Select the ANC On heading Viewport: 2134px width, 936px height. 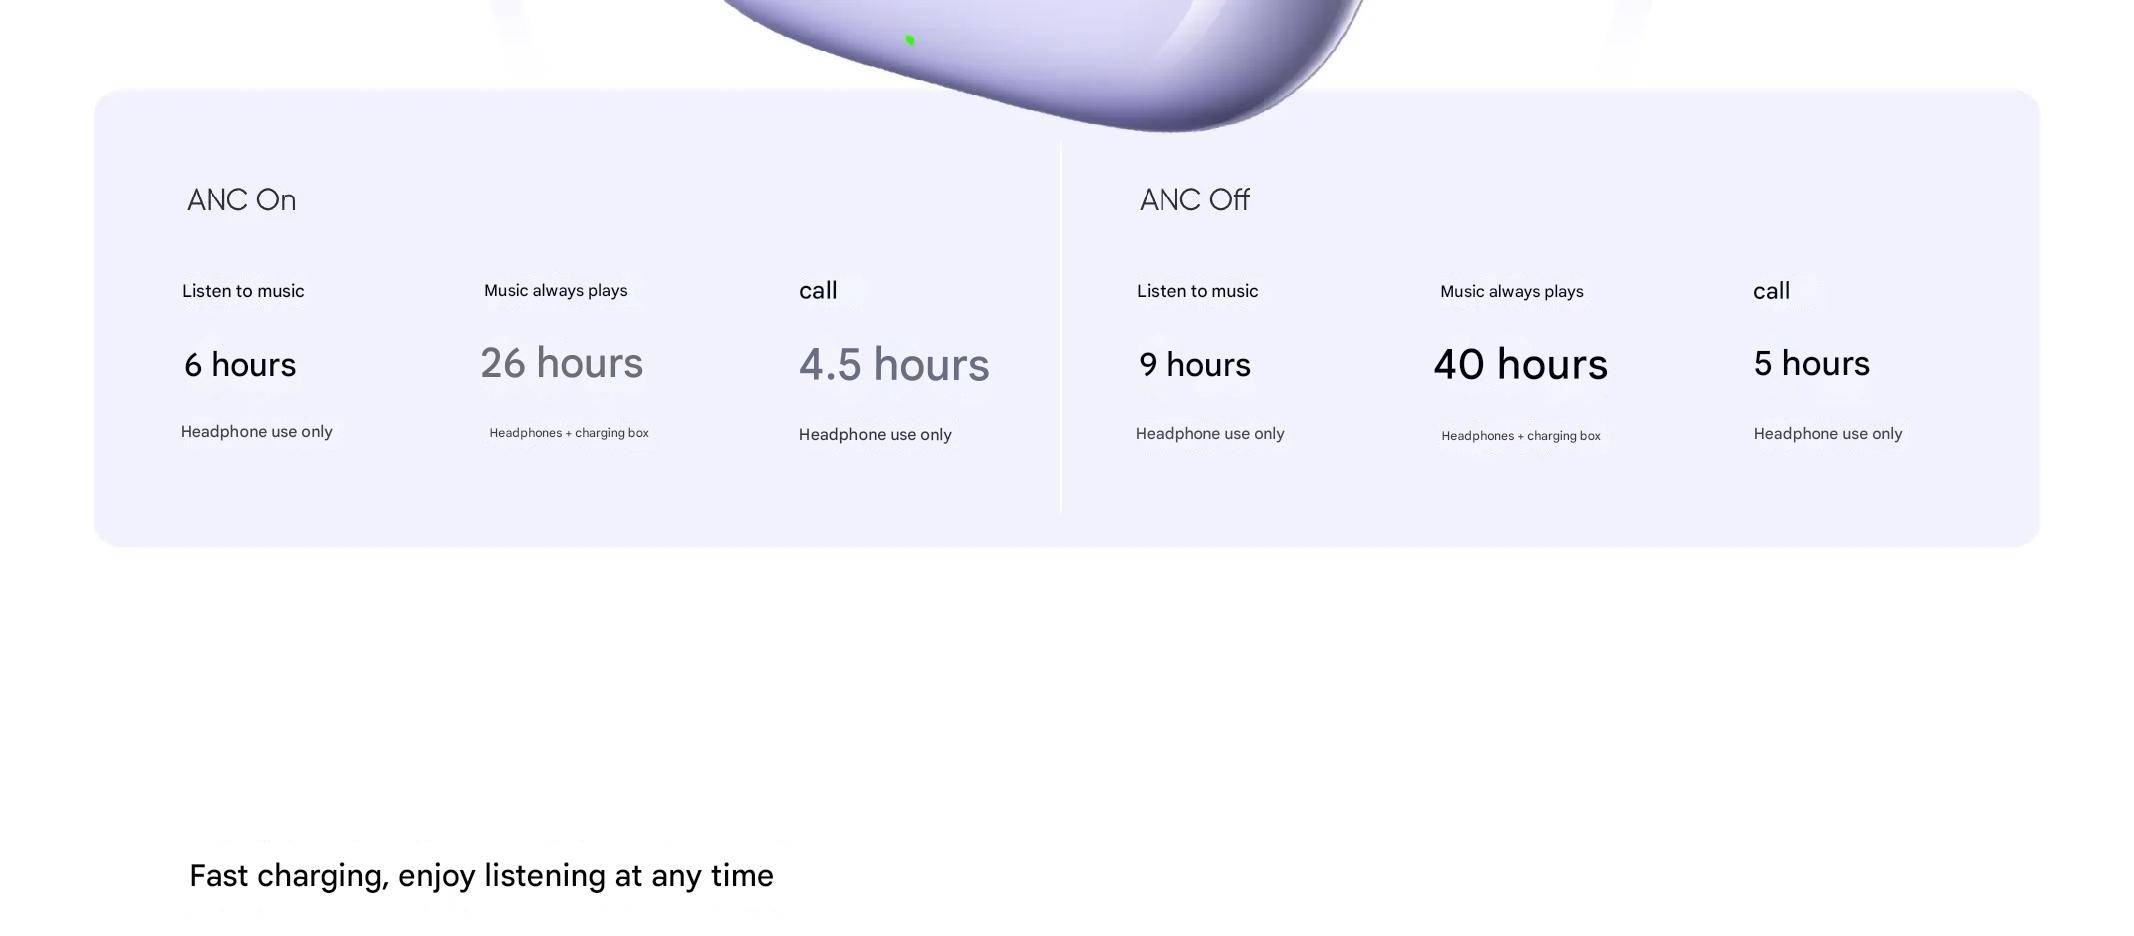tap(241, 200)
